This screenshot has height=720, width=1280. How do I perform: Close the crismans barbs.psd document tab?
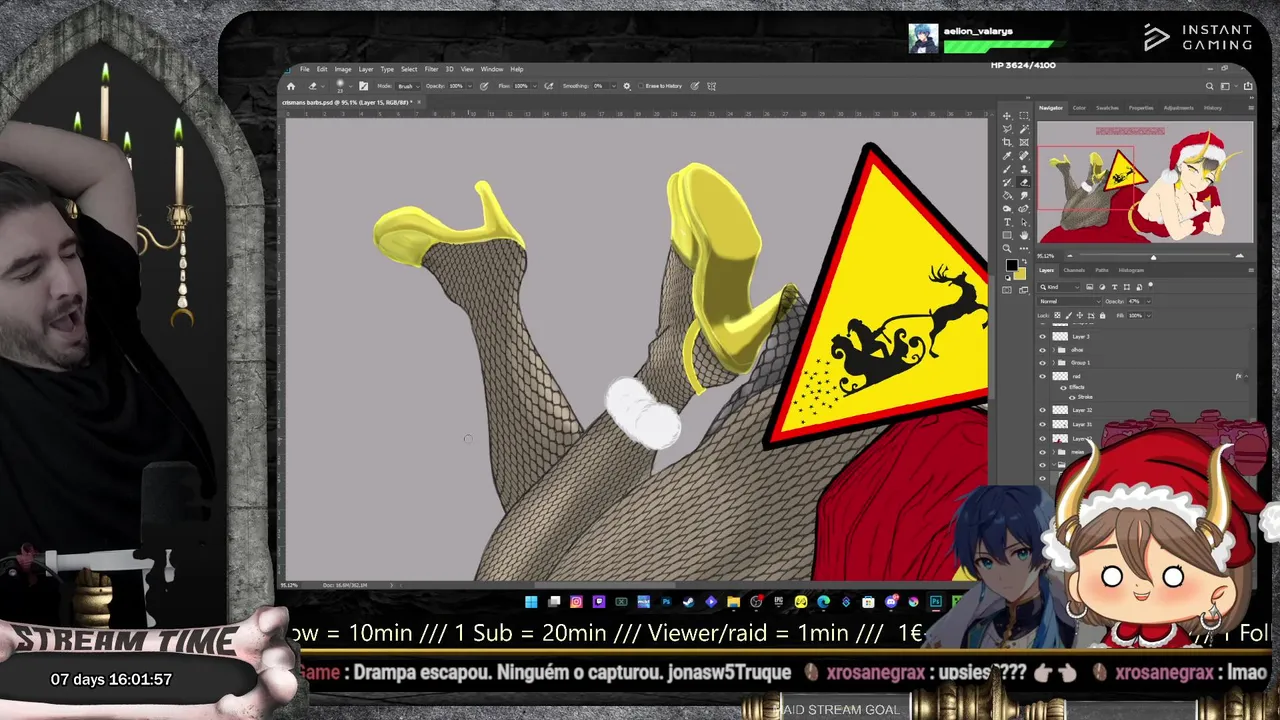click(419, 102)
